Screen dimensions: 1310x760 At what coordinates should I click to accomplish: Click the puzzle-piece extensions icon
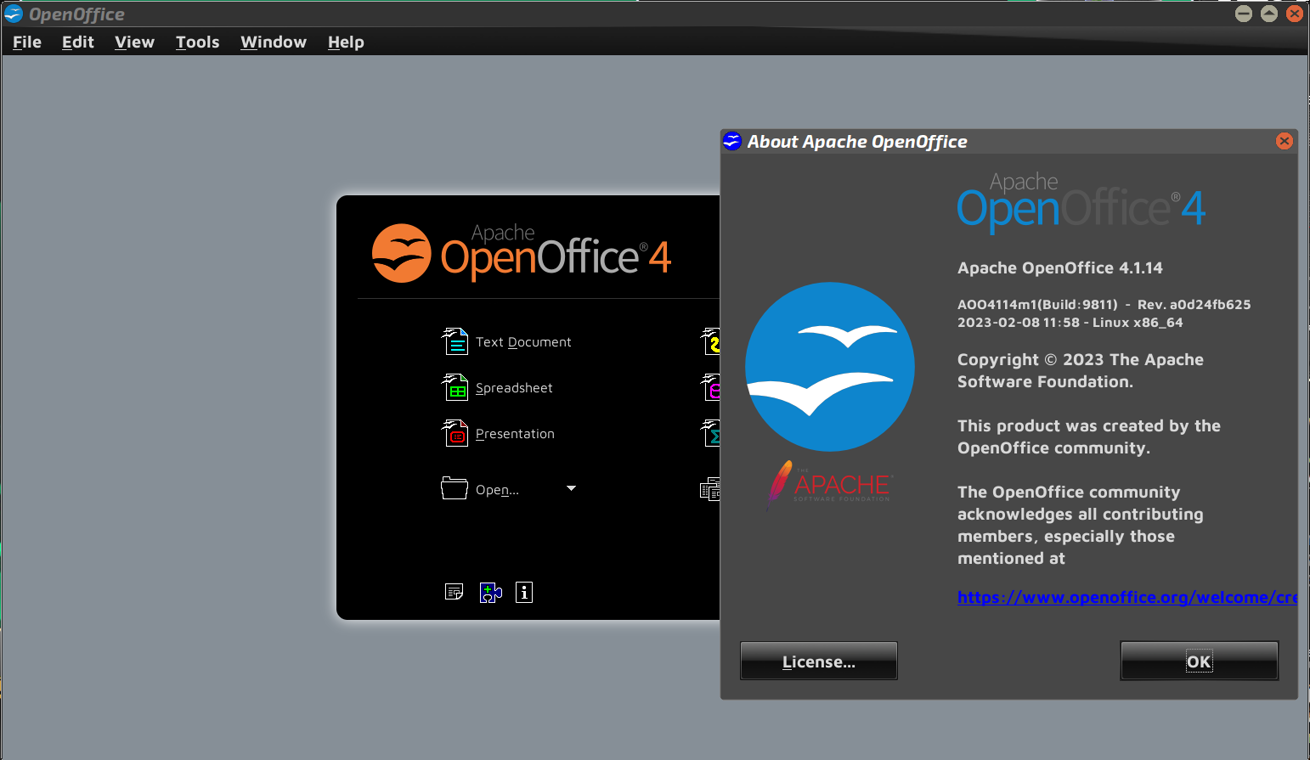tap(490, 592)
